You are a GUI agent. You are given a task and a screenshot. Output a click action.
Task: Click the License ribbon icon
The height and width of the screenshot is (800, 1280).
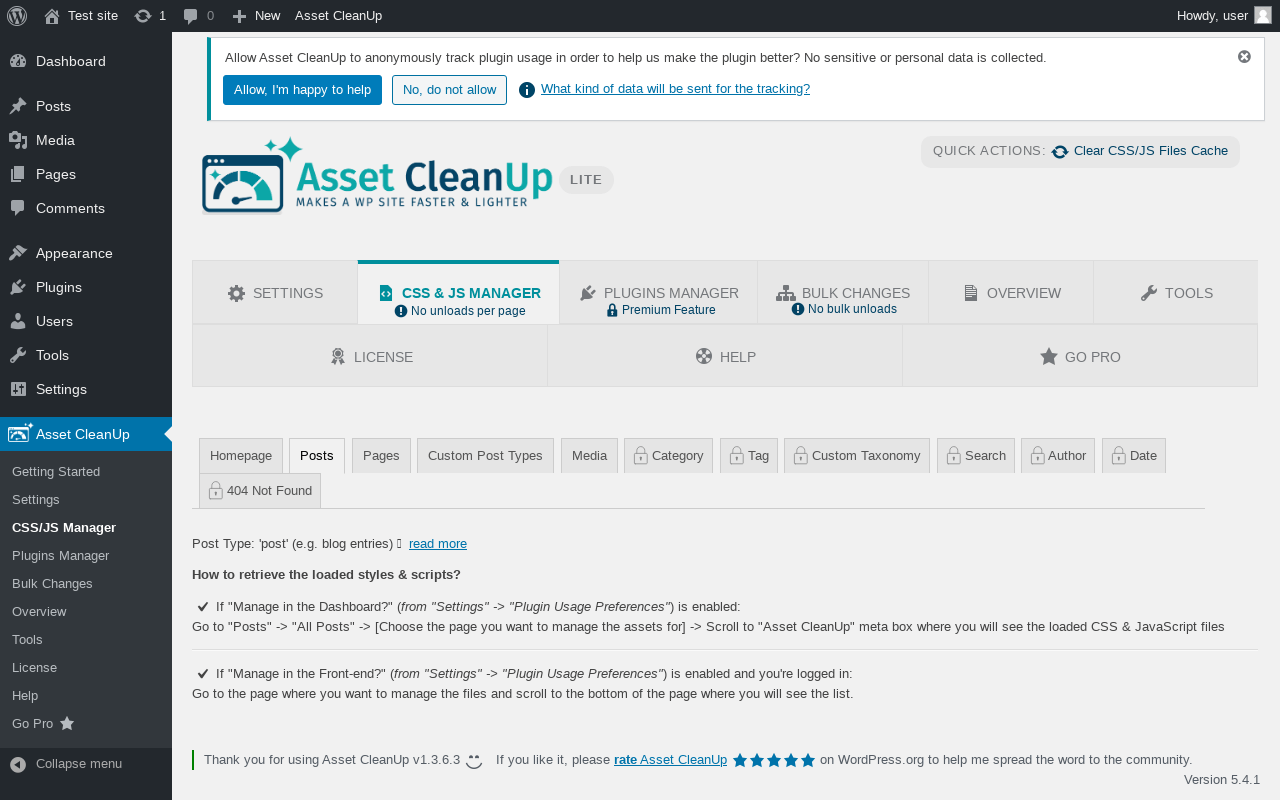[x=338, y=356]
